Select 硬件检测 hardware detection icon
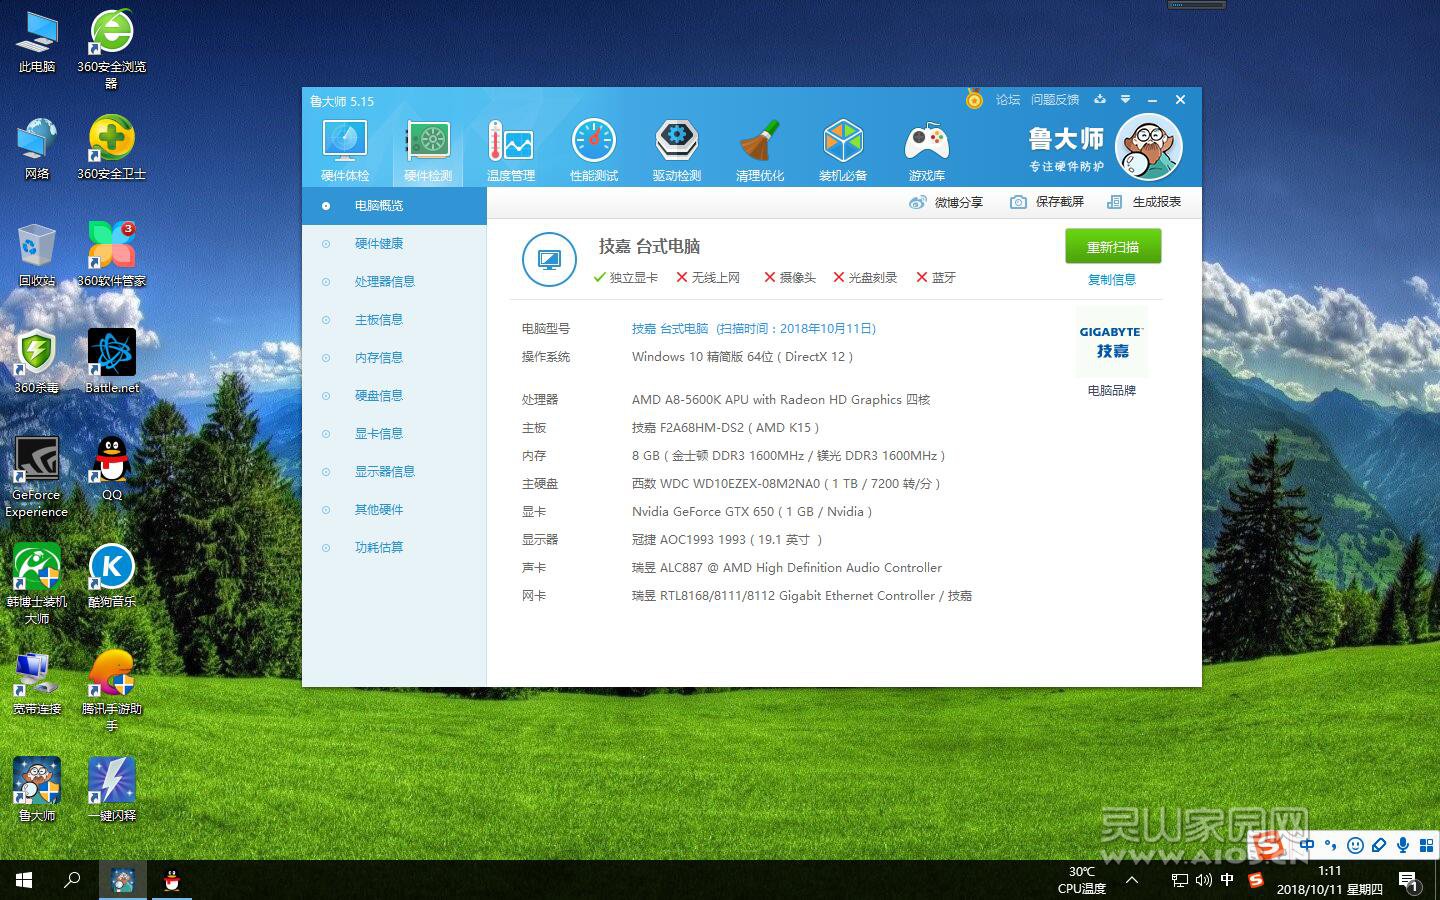This screenshot has width=1440, height=900. [x=428, y=151]
